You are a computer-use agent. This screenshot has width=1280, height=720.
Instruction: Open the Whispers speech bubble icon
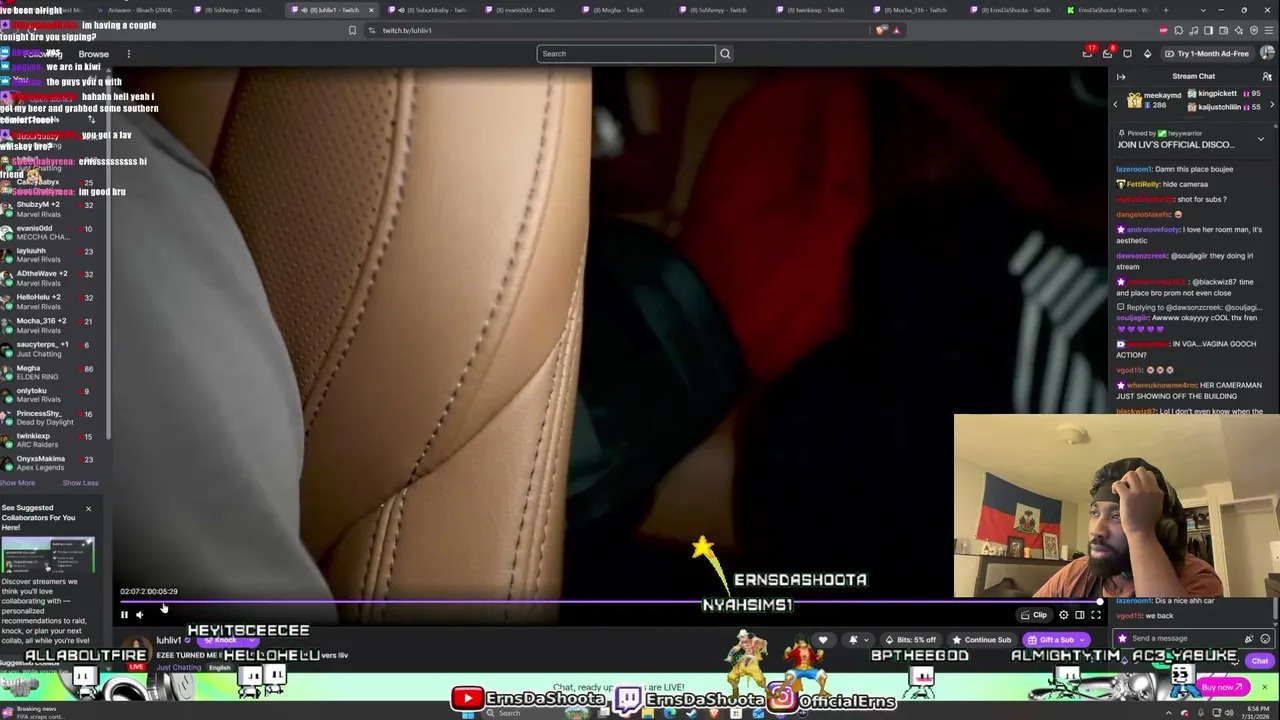[1128, 53]
